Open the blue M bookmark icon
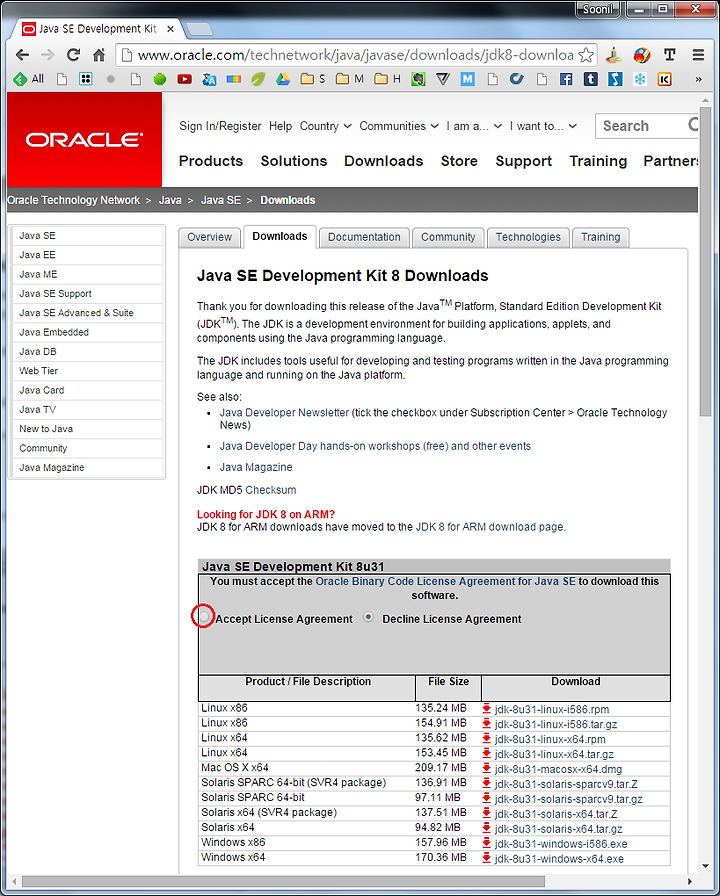 (x=467, y=79)
